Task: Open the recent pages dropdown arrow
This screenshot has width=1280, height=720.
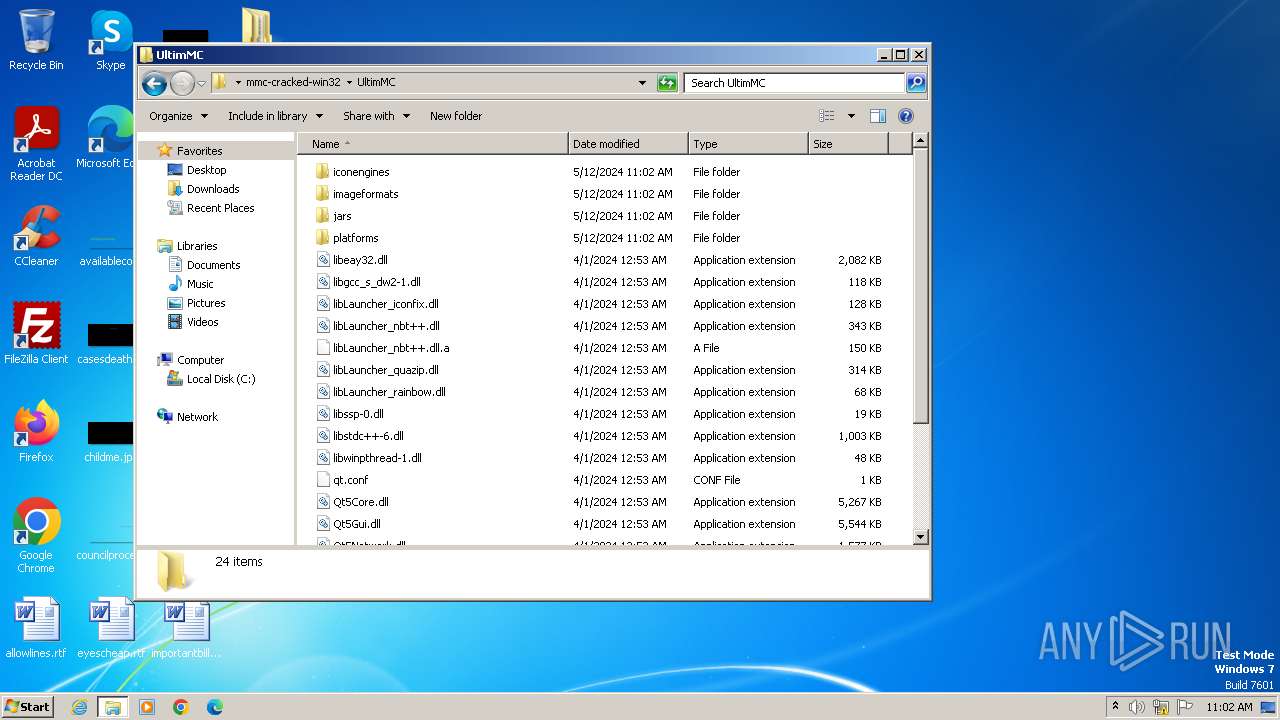Action: [201, 83]
